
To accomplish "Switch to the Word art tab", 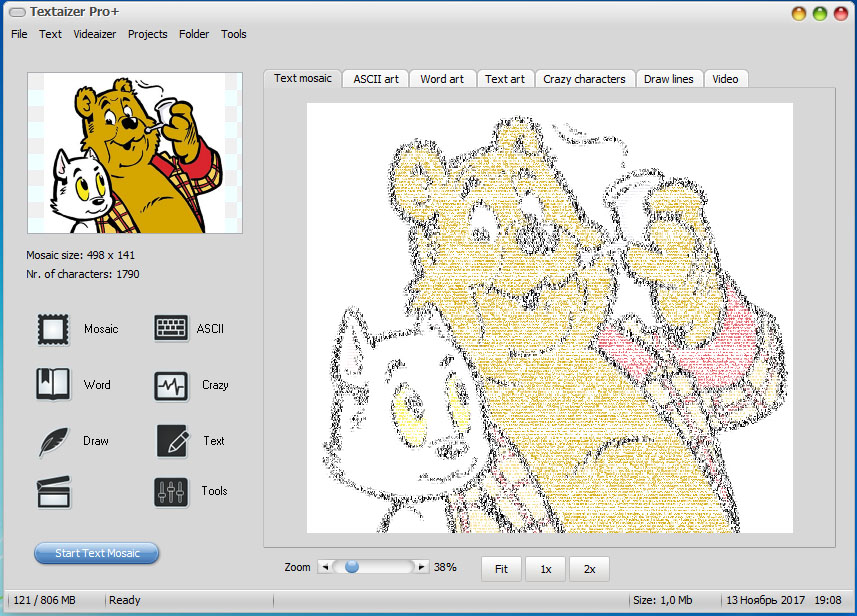I will (442, 79).
